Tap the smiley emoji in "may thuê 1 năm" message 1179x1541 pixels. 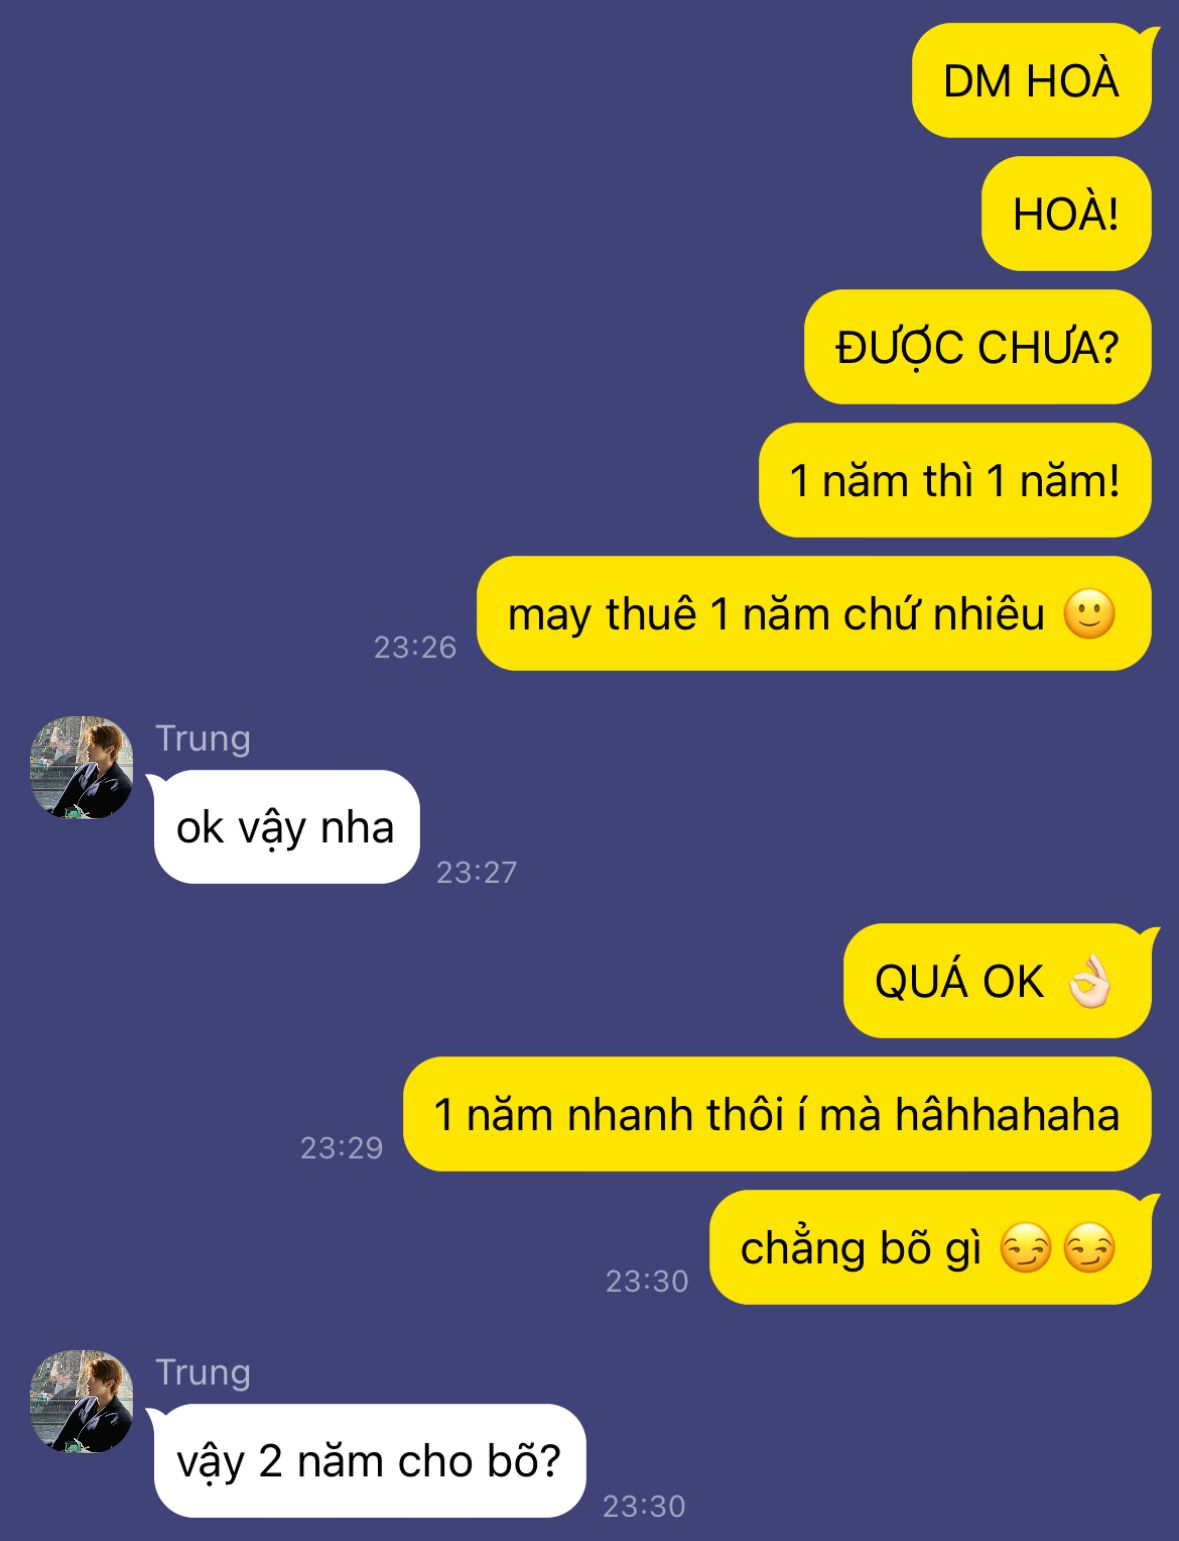click(1089, 614)
